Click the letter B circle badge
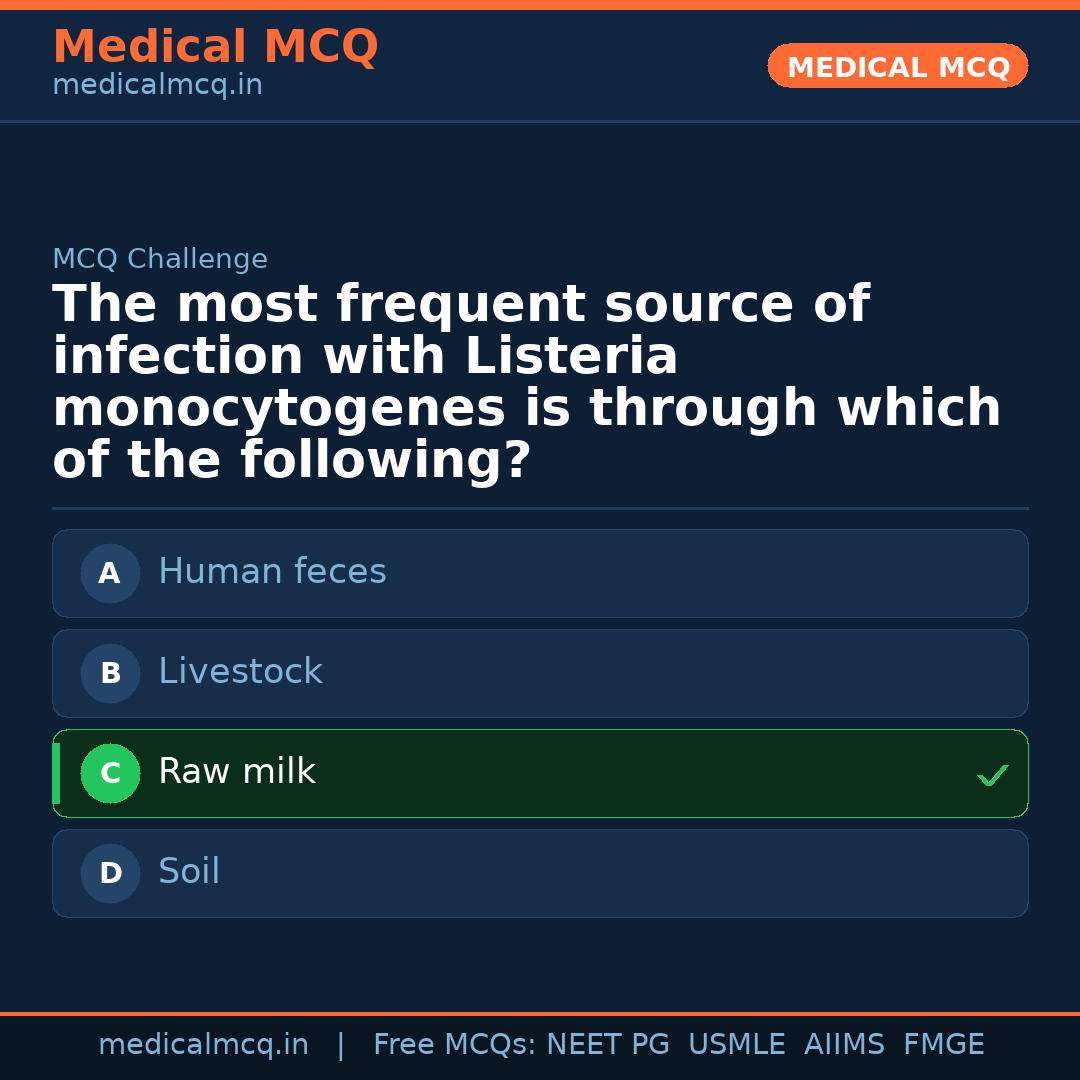 coord(110,673)
